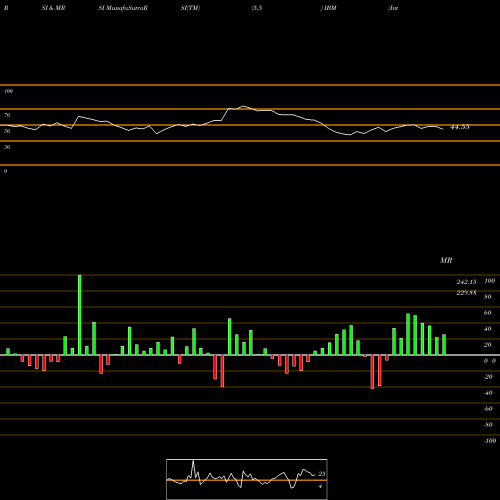Click the 40 label on MR scale
The height and width of the screenshot is (500, 500).
tap(488, 329)
